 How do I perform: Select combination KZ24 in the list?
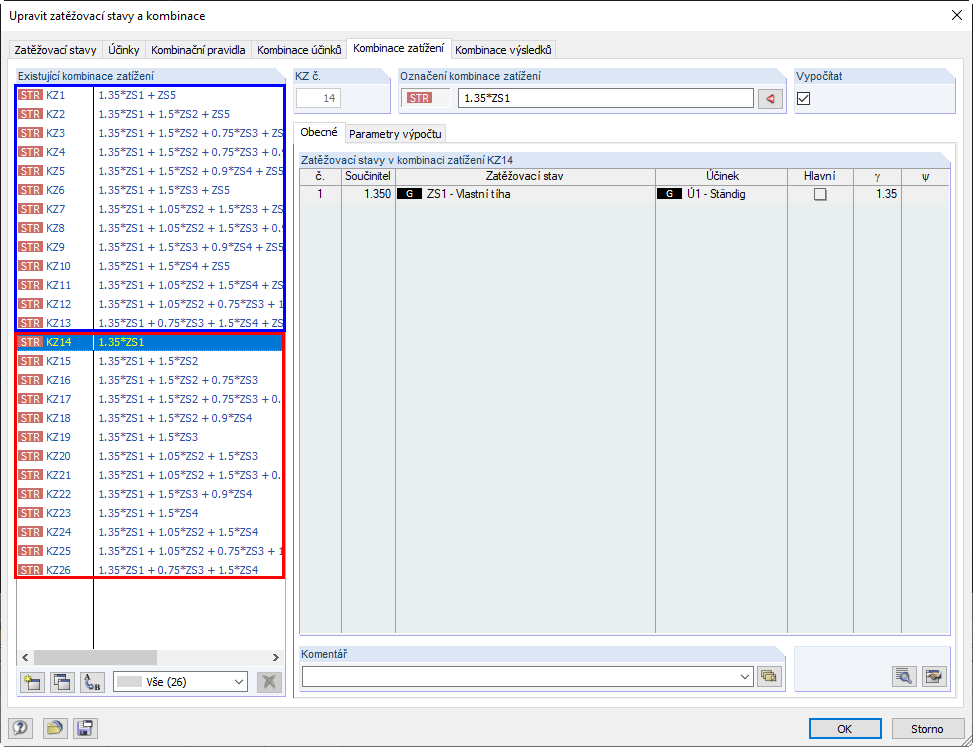[x=150, y=532]
